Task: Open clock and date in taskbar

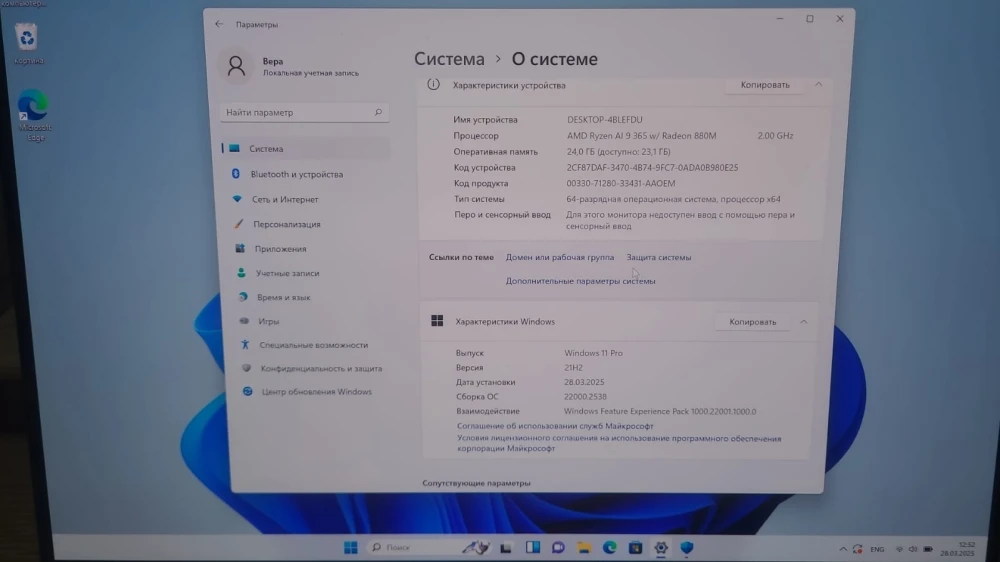Action: [x=958, y=549]
